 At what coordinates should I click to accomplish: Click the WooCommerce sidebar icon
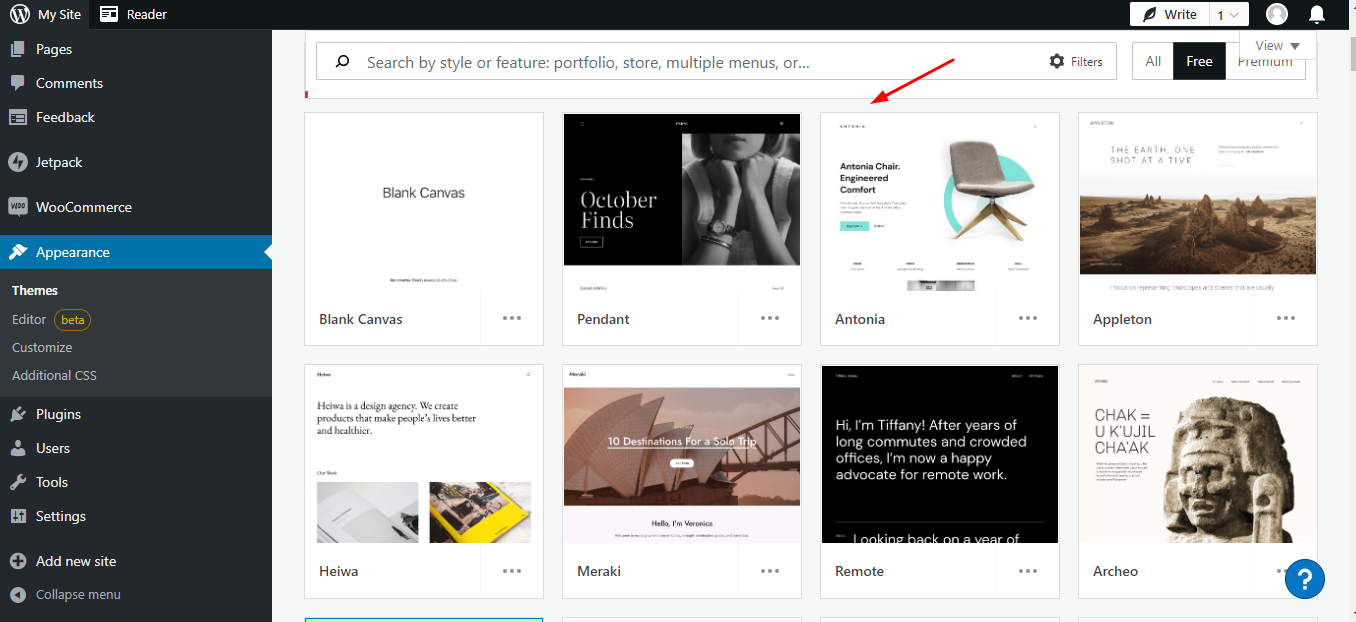point(18,207)
